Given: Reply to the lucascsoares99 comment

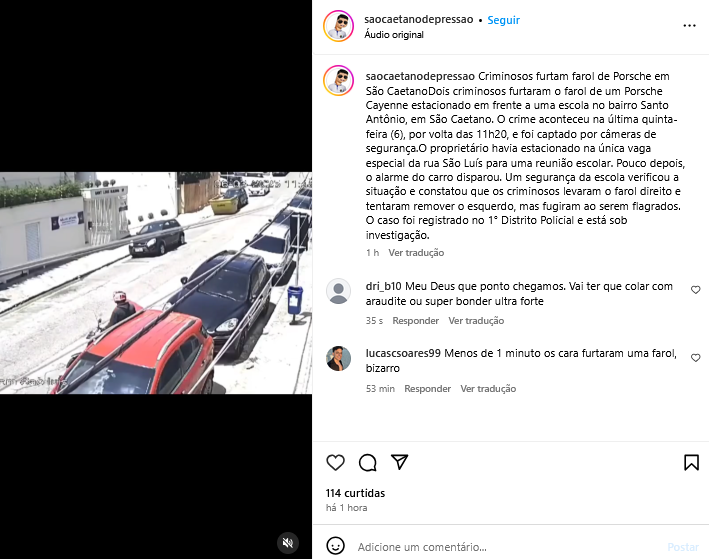Looking at the screenshot, I should (x=427, y=388).
